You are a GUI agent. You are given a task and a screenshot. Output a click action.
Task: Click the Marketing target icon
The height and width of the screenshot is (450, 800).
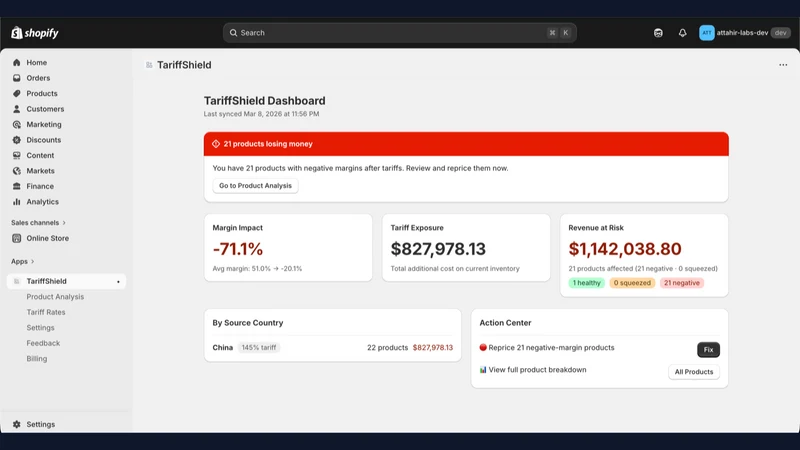tap(17, 124)
